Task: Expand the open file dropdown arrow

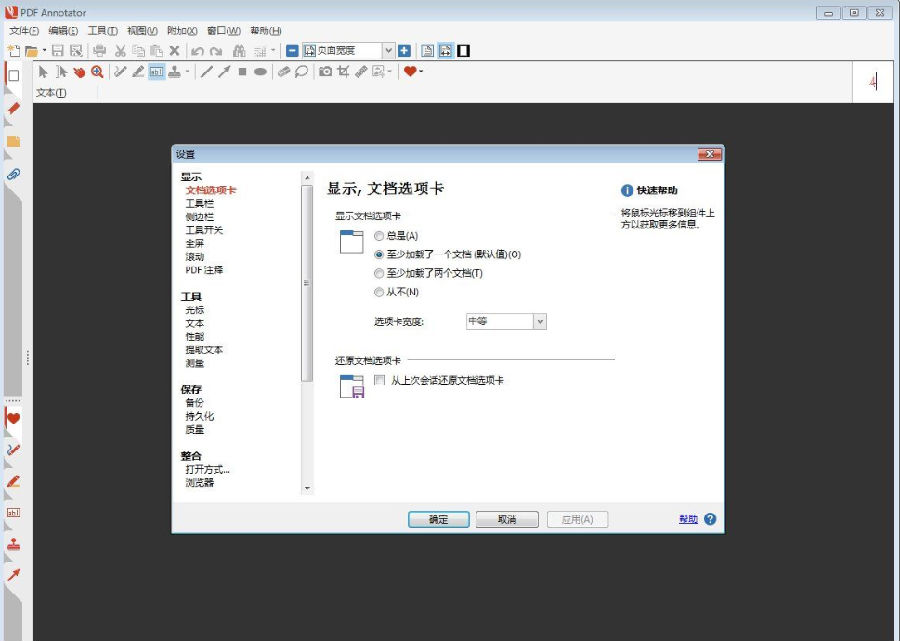Action: (43, 50)
